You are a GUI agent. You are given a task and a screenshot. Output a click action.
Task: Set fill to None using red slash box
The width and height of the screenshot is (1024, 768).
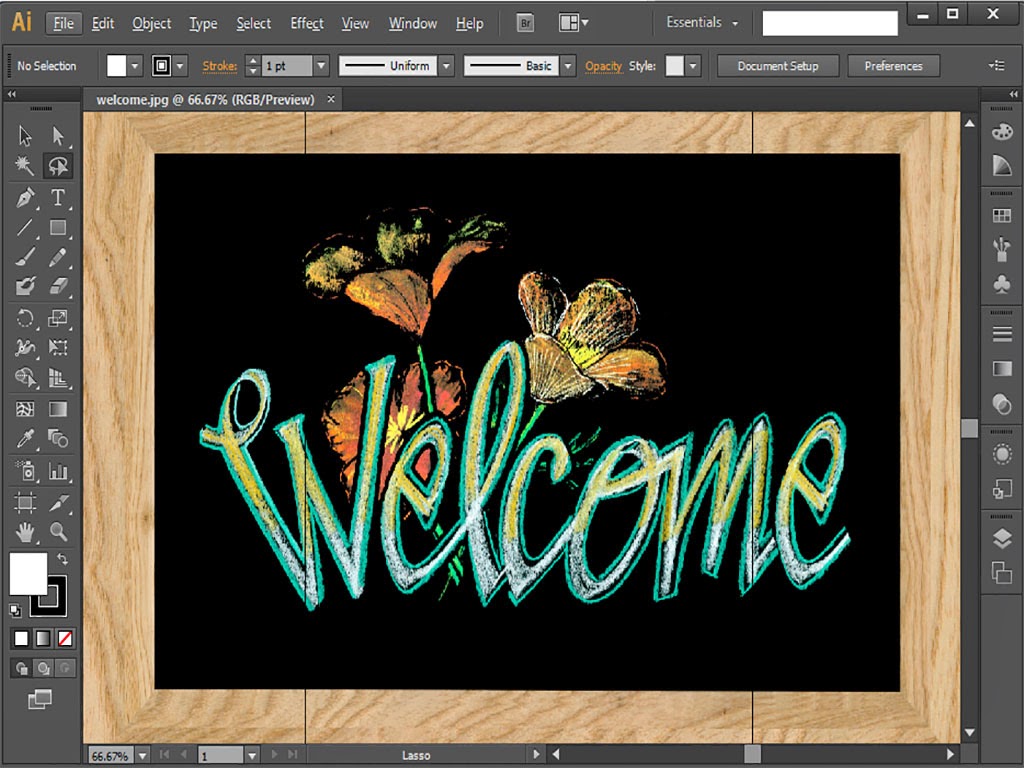pos(65,638)
